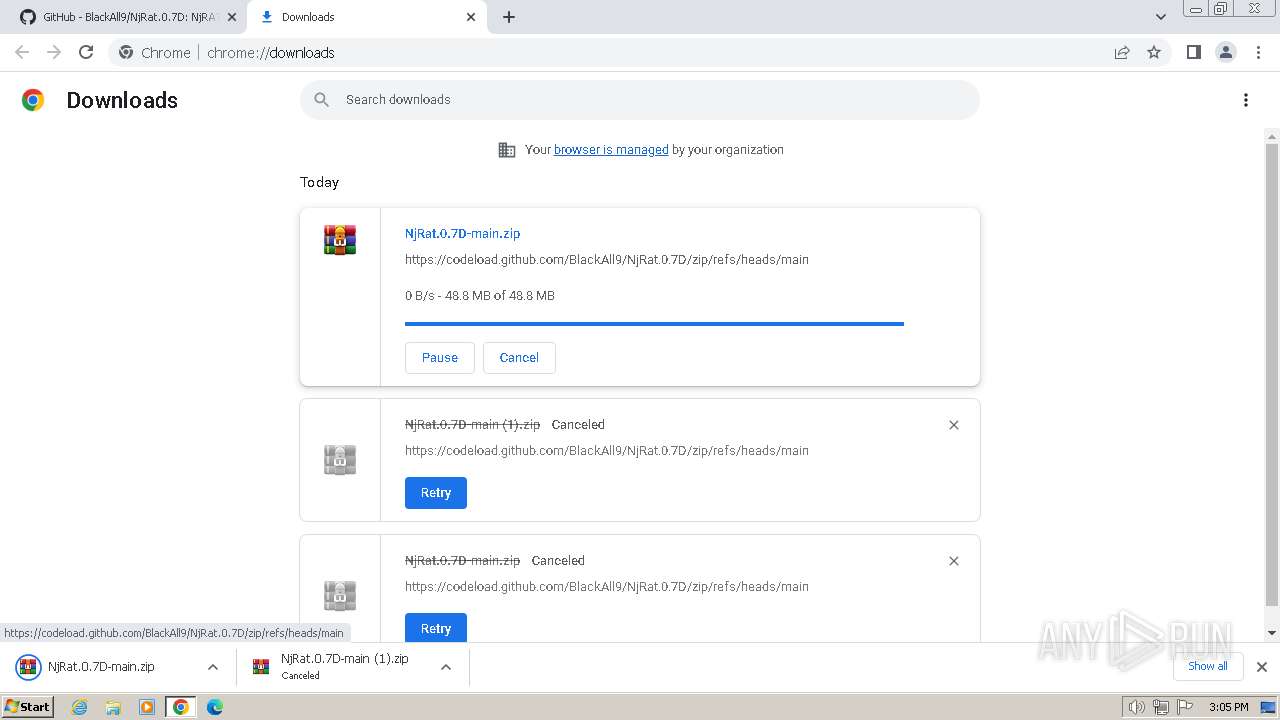The height and width of the screenshot is (720, 1280).
Task: Pause the NjRat.0.7D-main.zip download
Action: [x=440, y=357]
